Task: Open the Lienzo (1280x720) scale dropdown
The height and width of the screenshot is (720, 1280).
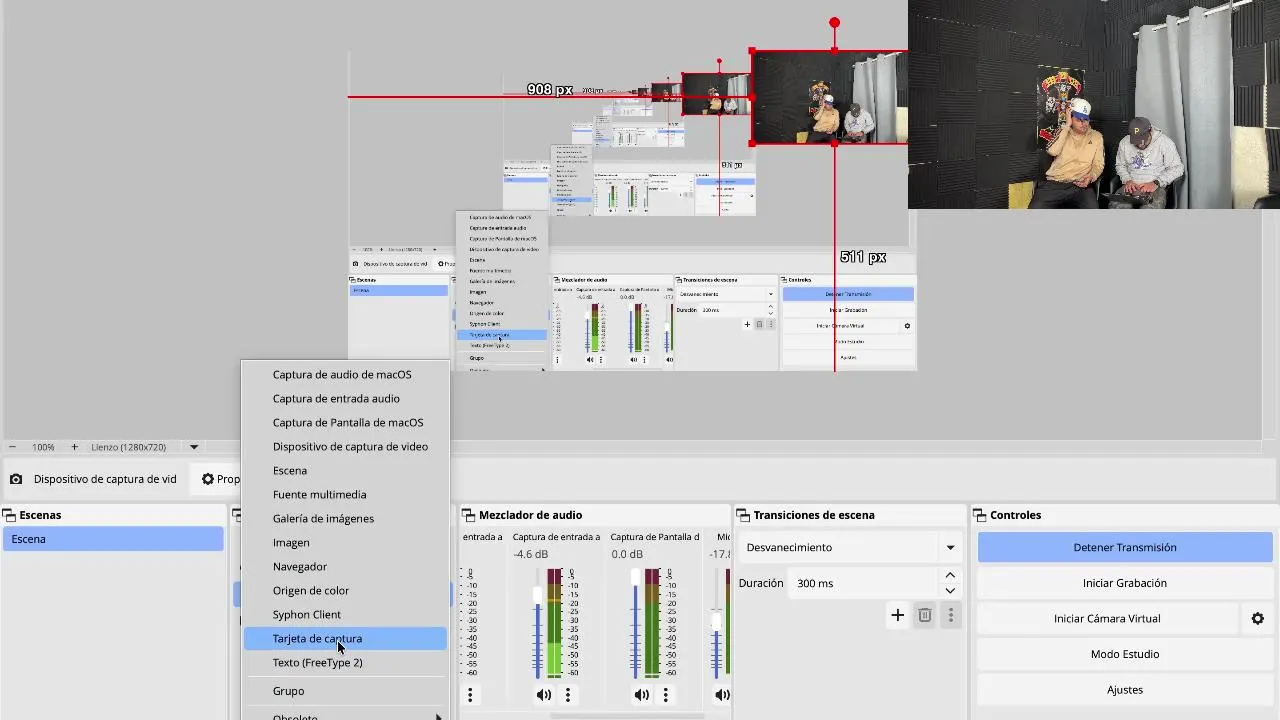Action: (x=194, y=447)
